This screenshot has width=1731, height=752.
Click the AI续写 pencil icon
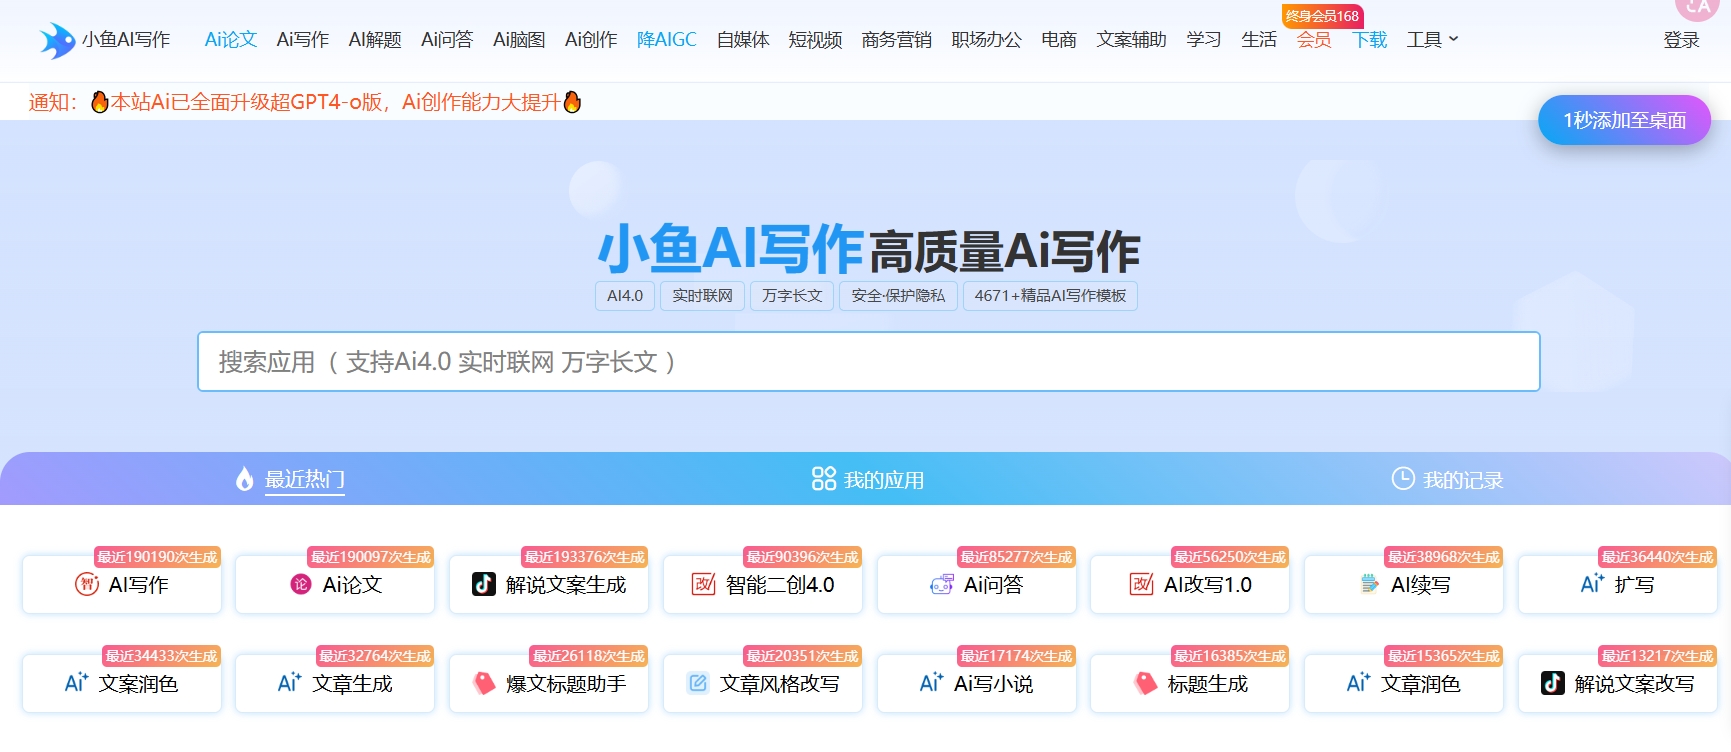tap(1370, 584)
